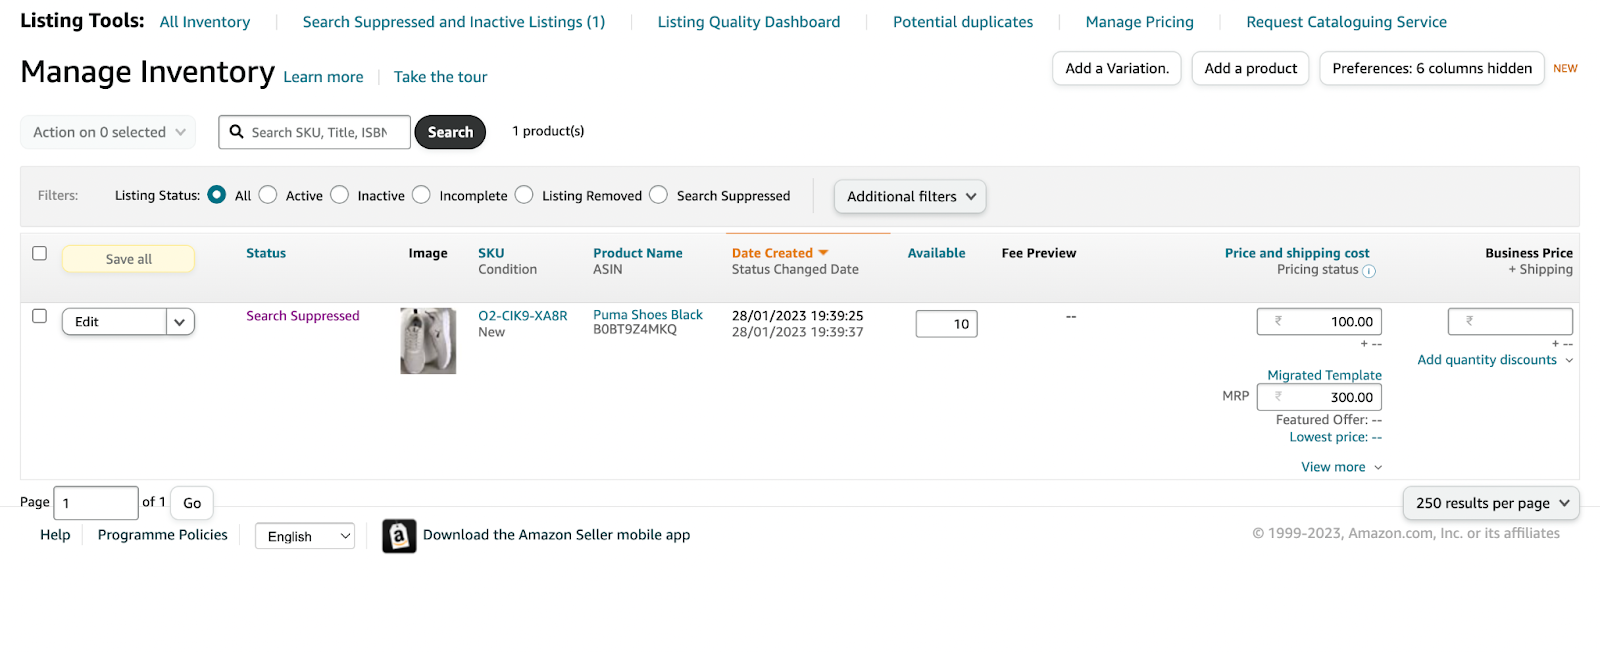Click the Date Created sort arrow

click(823, 253)
